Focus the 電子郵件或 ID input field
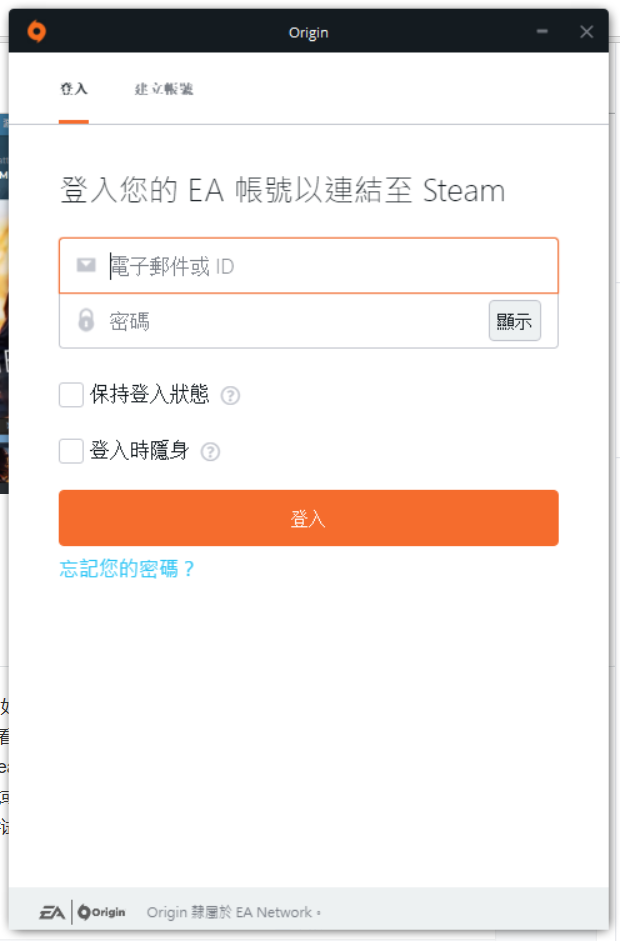Screen dimensions: 620x941 [x=320, y=266]
